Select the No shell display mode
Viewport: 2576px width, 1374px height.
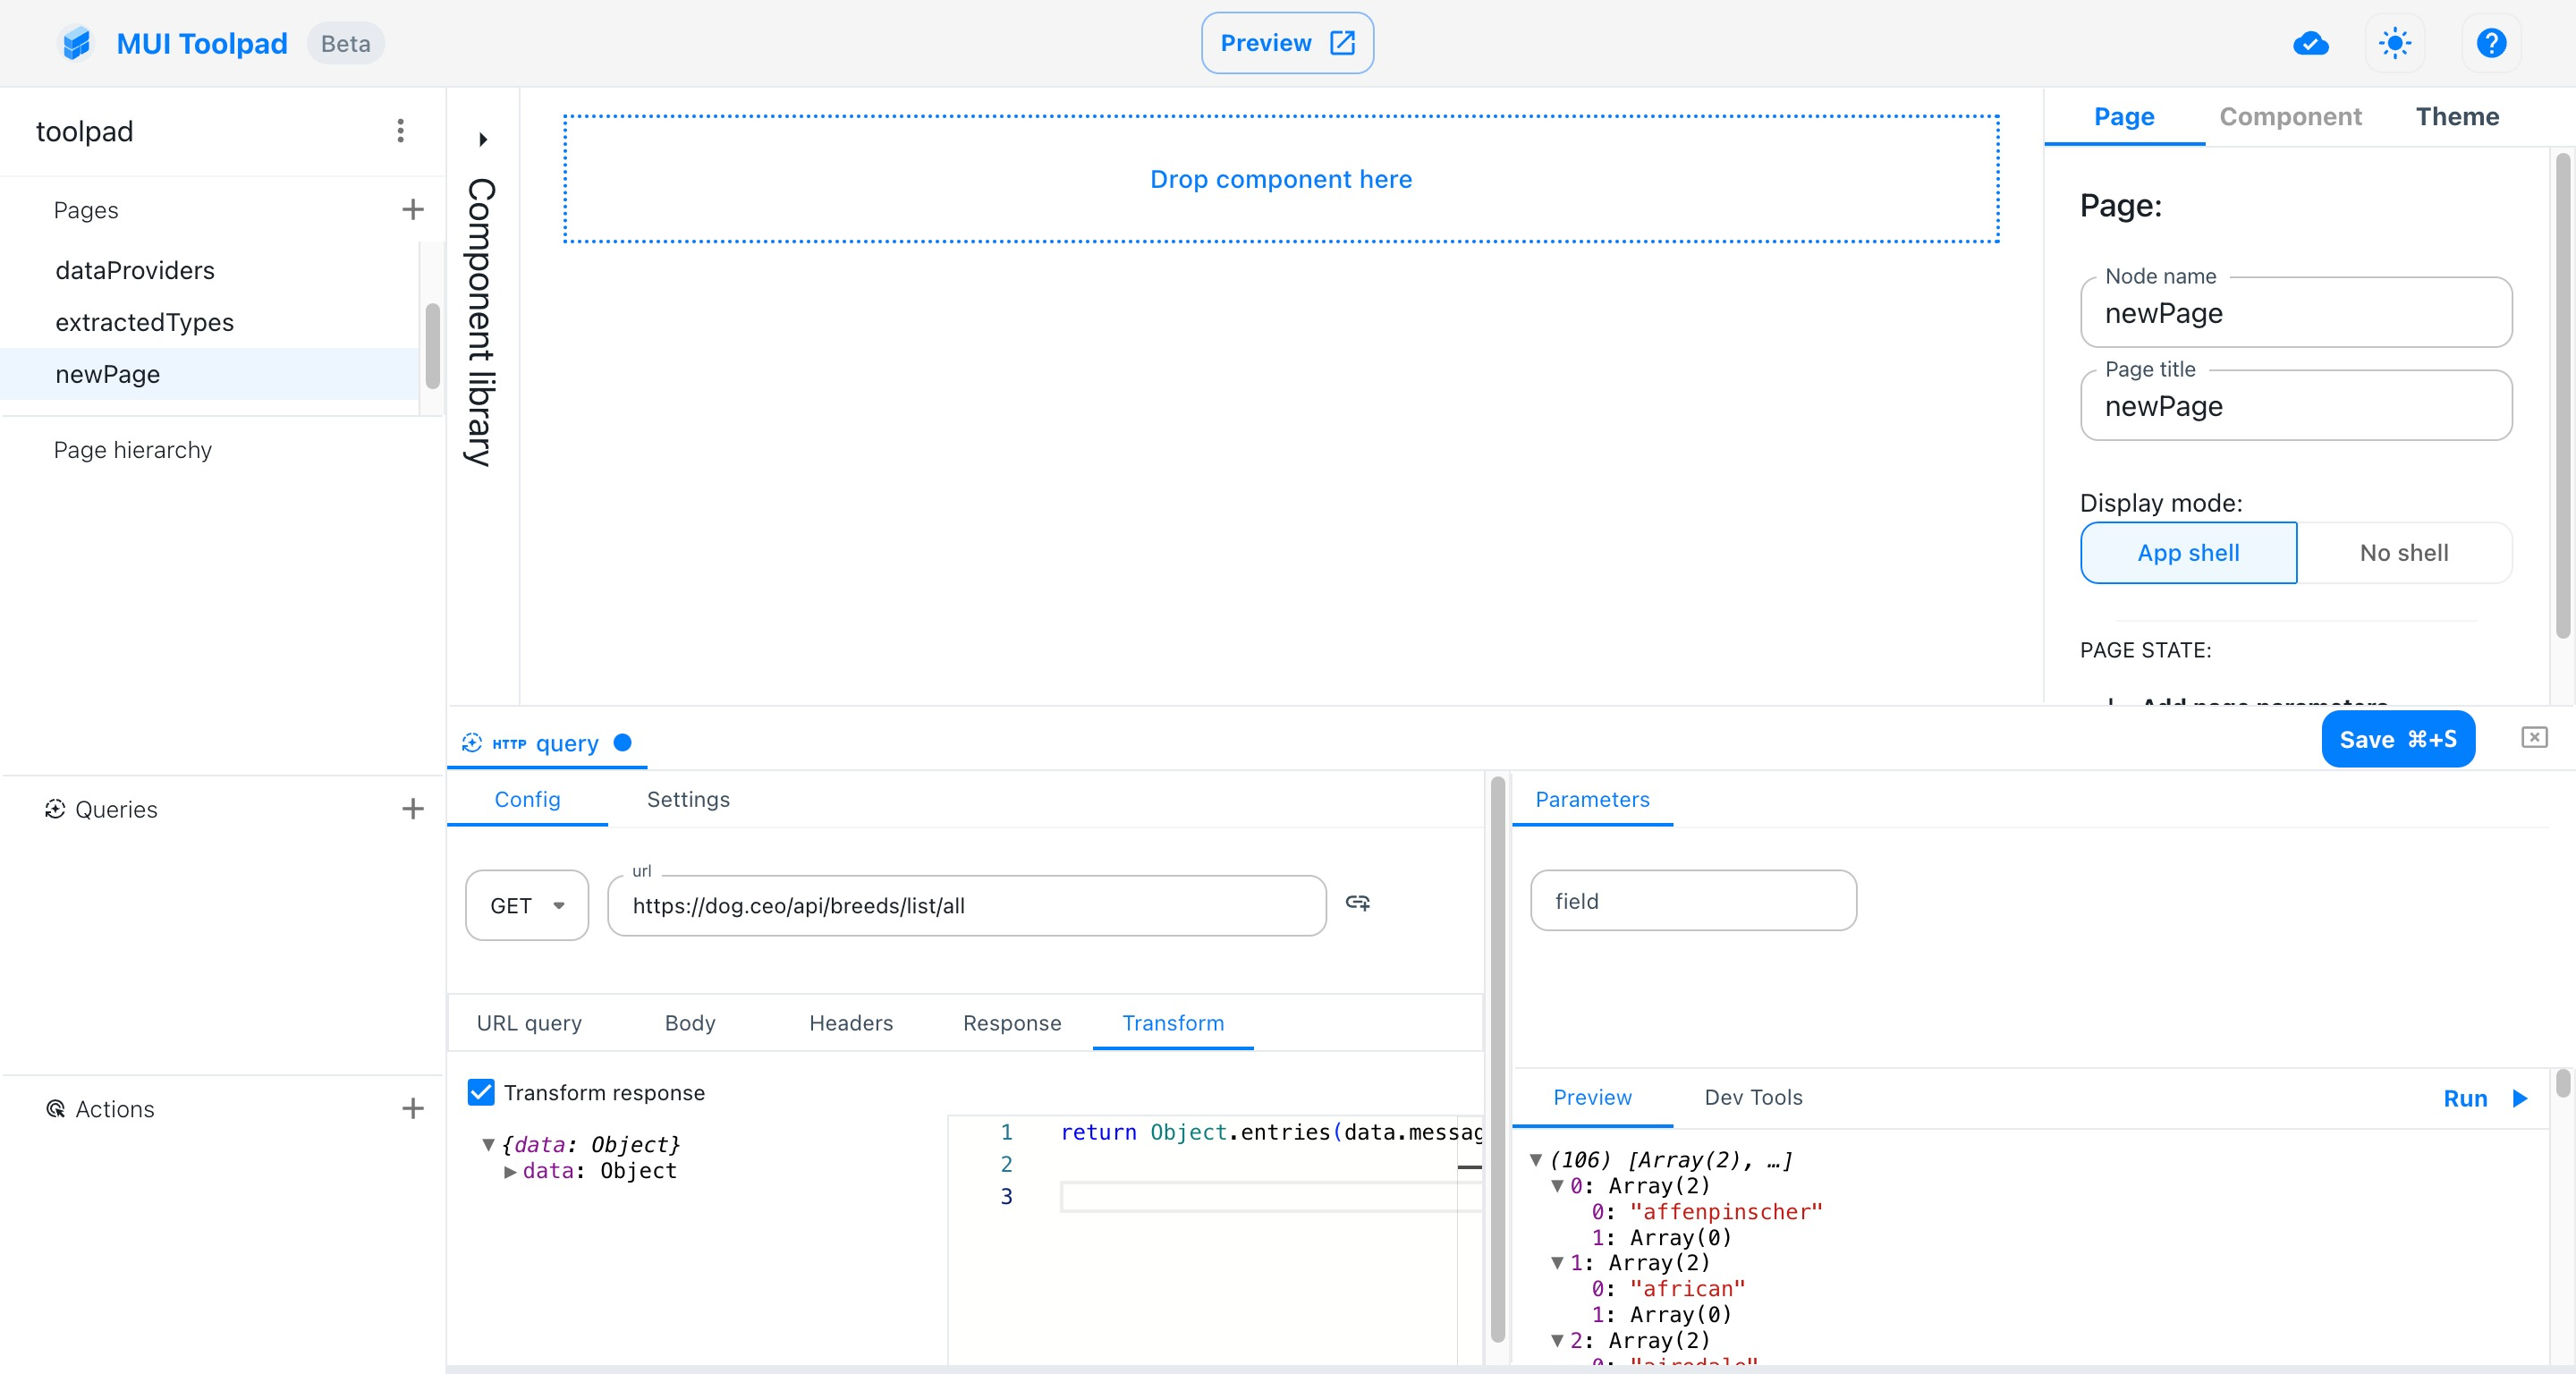[x=2403, y=553]
